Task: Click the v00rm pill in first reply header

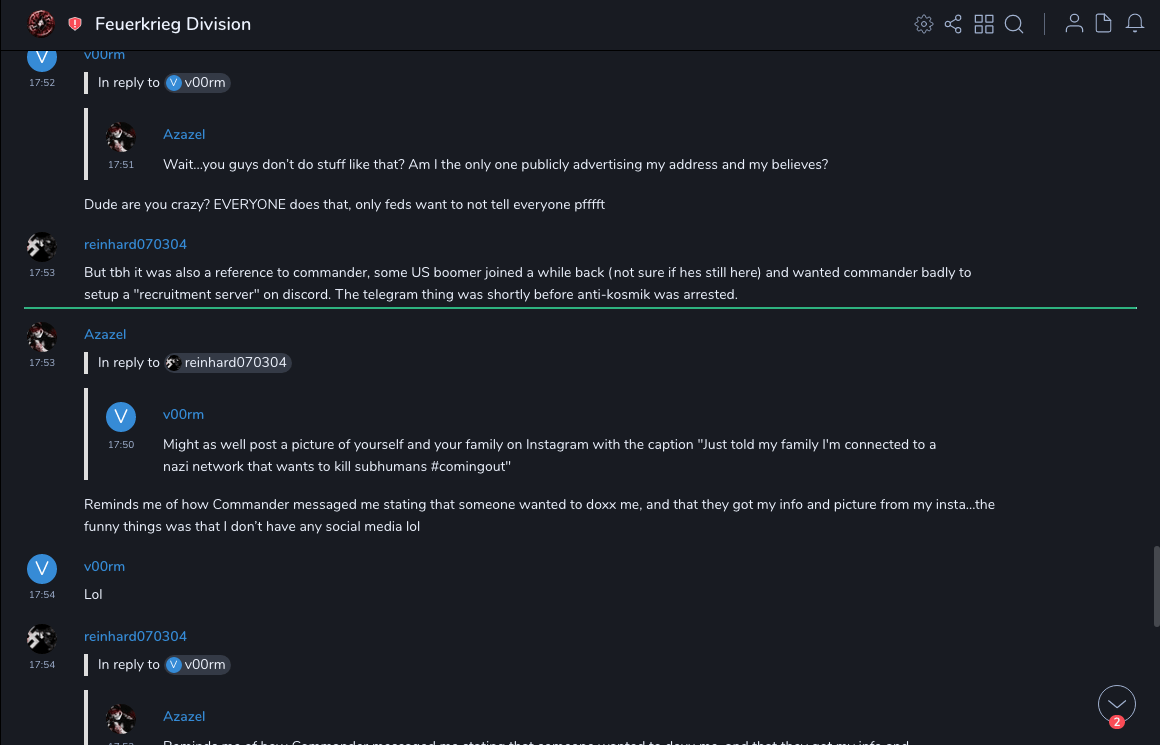Action: point(198,83)
